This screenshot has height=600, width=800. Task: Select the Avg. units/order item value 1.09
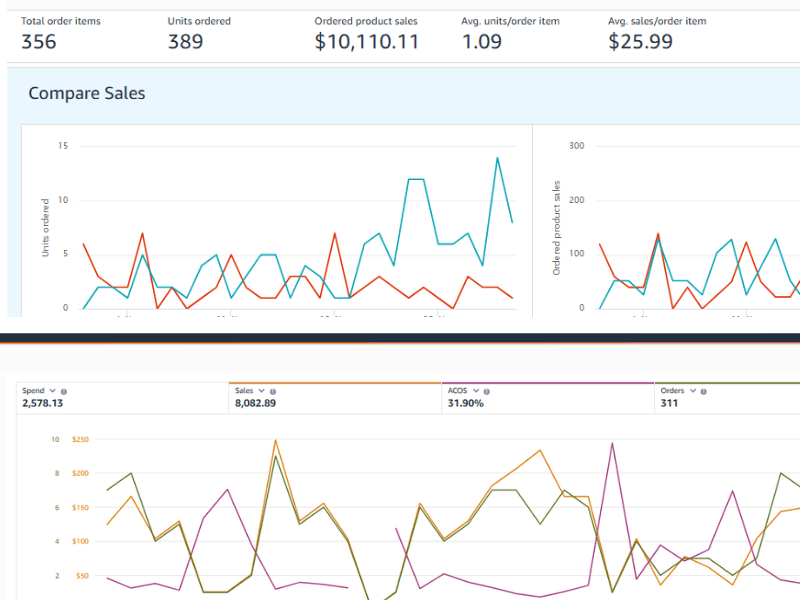click(482, 41)
